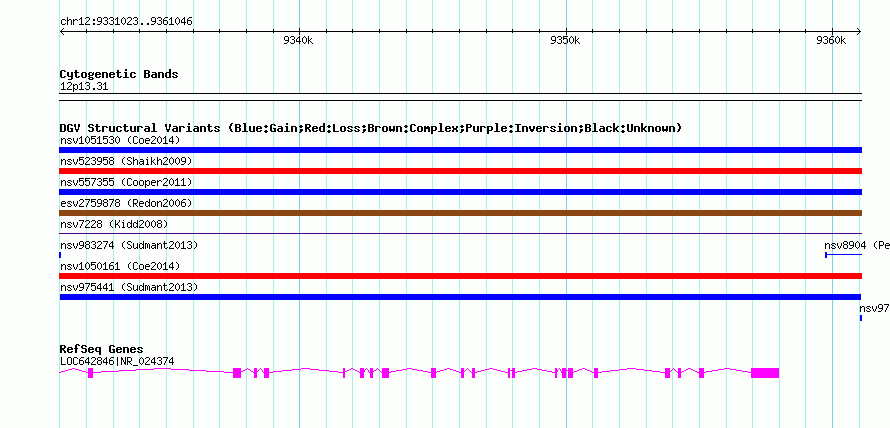The width and height of the screenshot is (890, 428).
Task: Click the blue nsv975441 variant bar
Action: click(460, 297)
